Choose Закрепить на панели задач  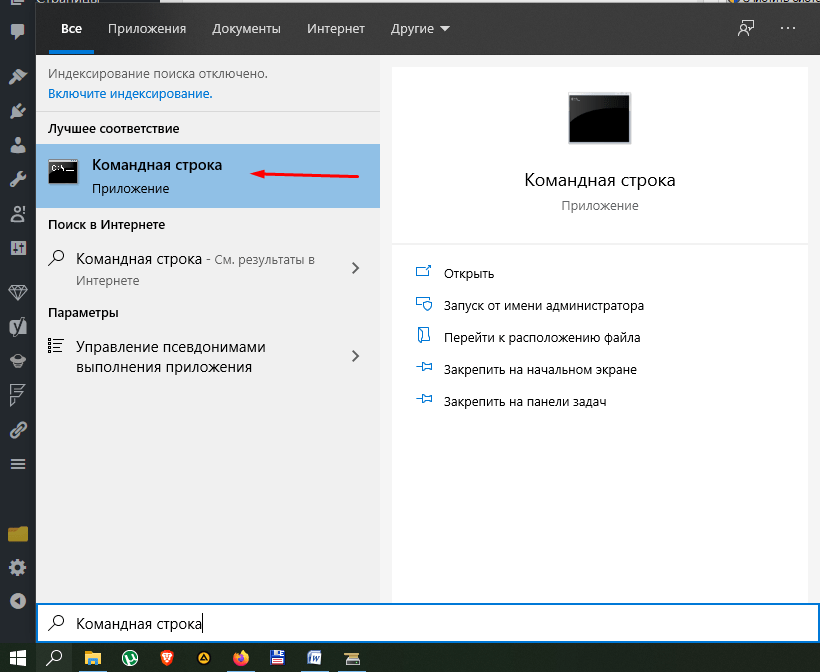click(525, 402)
